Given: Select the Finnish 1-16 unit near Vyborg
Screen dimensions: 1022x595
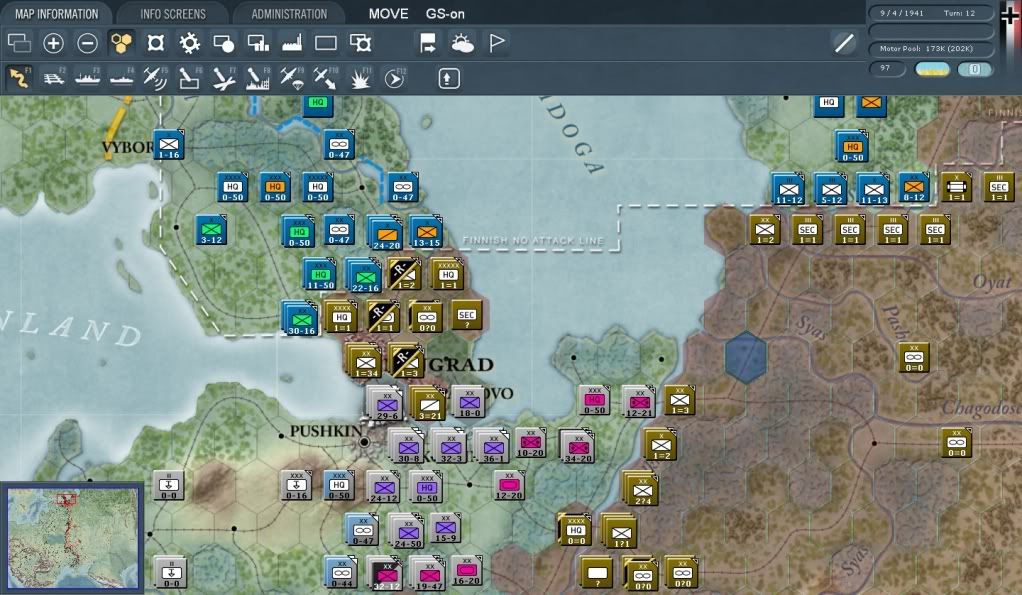Looking at the screenshot, I should click(x=169, y=145).
